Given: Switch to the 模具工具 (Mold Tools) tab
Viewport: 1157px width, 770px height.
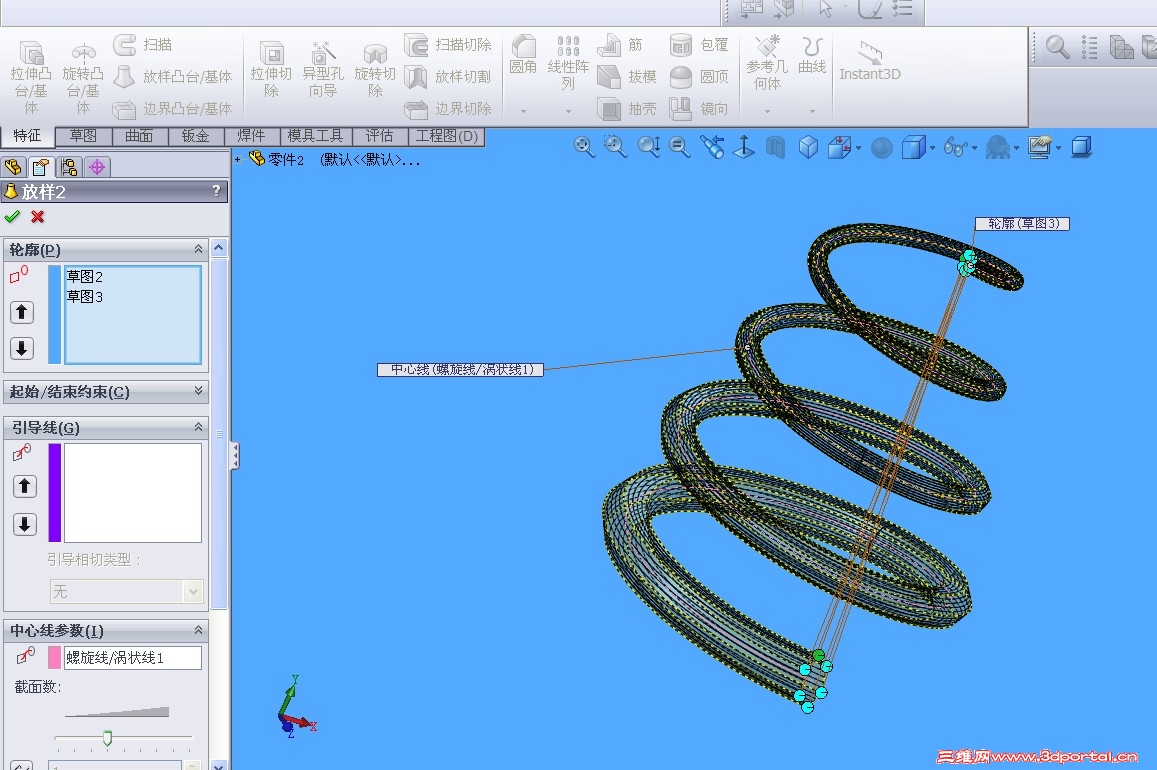Looking at the screenshot, I should (315, 136).
